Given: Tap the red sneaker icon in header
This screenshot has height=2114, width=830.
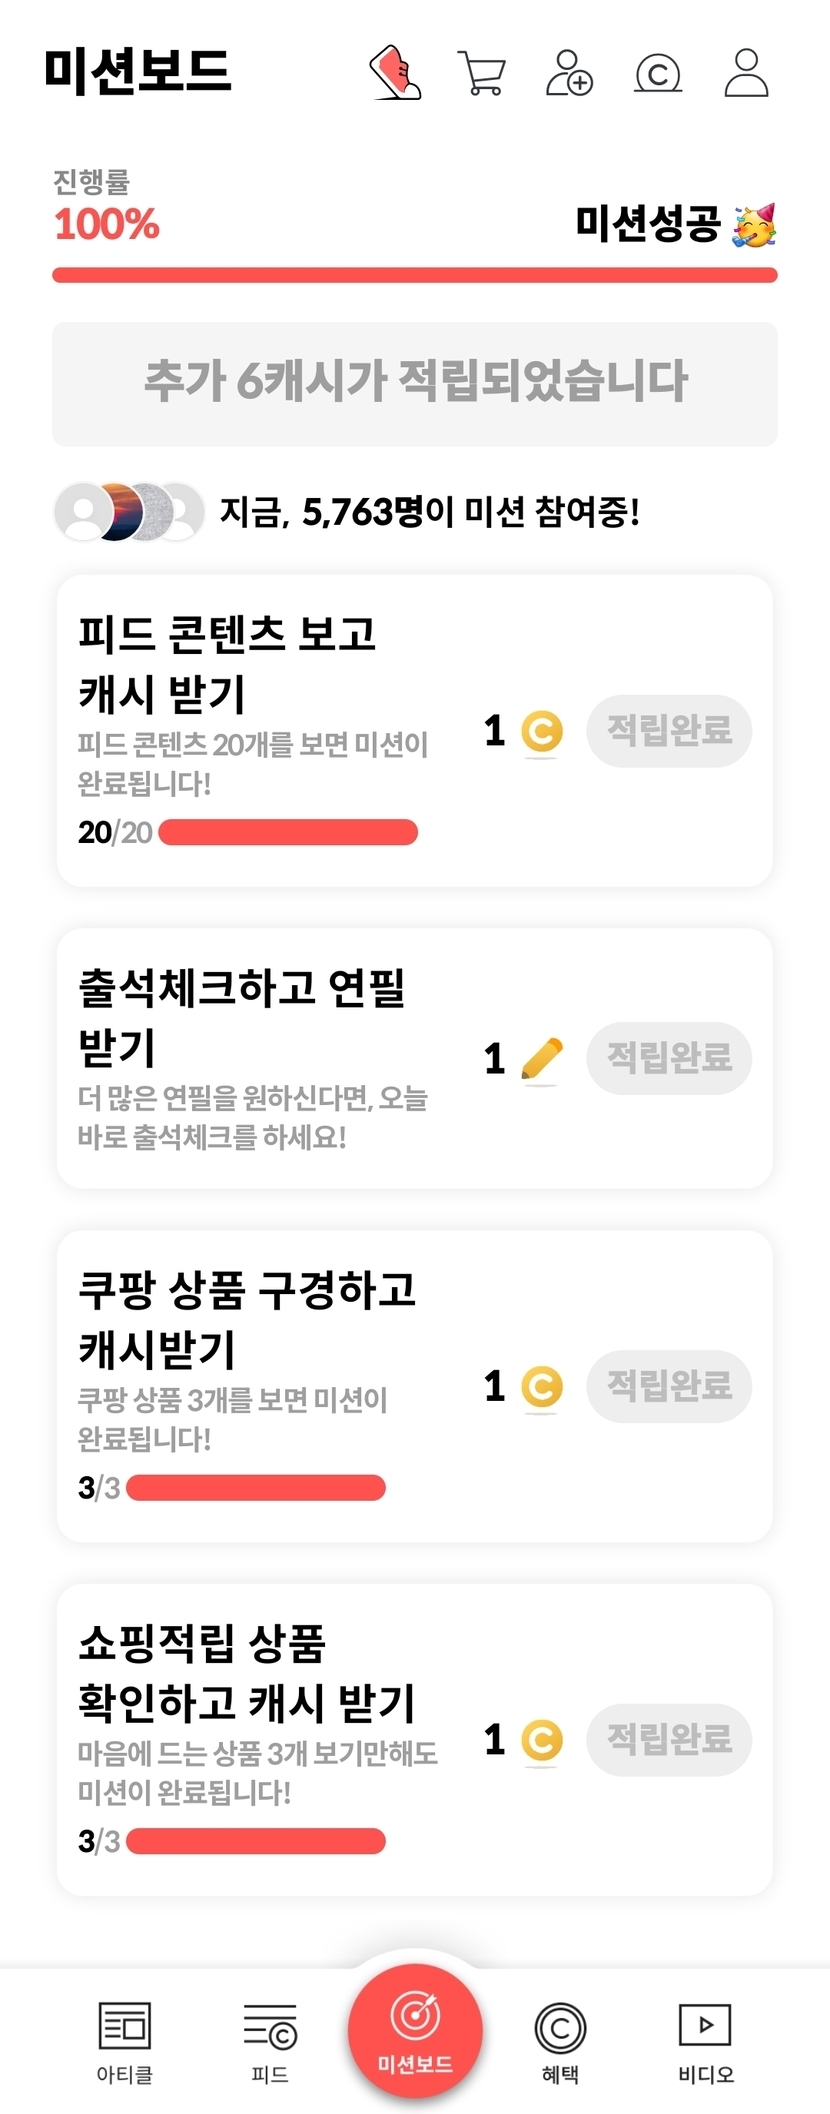Looking at the screenshot, I should click(395, 72).
